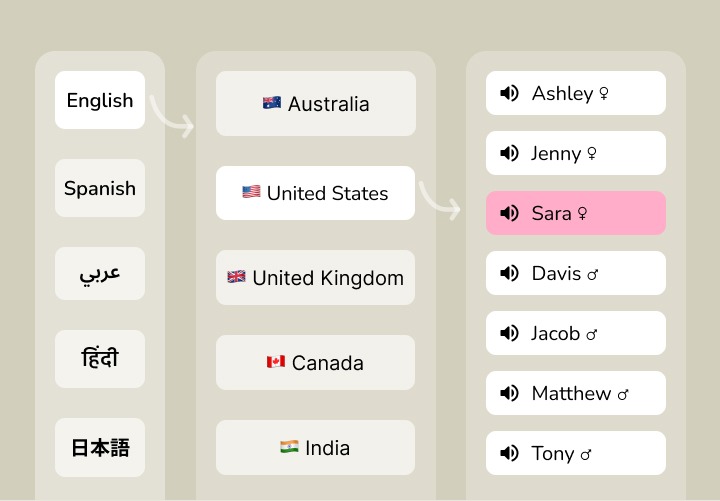
Task: Choose the Tony male voice
Action: (x=576, y=453)
